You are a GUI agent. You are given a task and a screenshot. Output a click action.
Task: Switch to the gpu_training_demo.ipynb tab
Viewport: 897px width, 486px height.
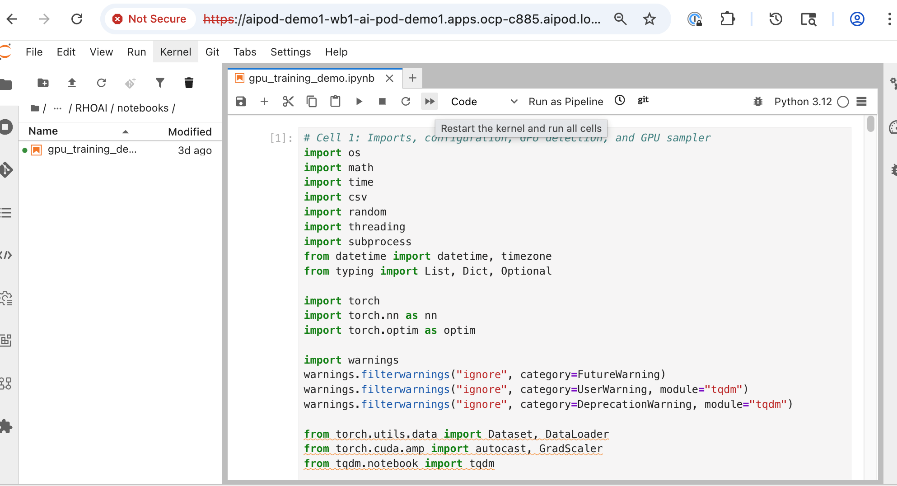(x=310, y=78)
